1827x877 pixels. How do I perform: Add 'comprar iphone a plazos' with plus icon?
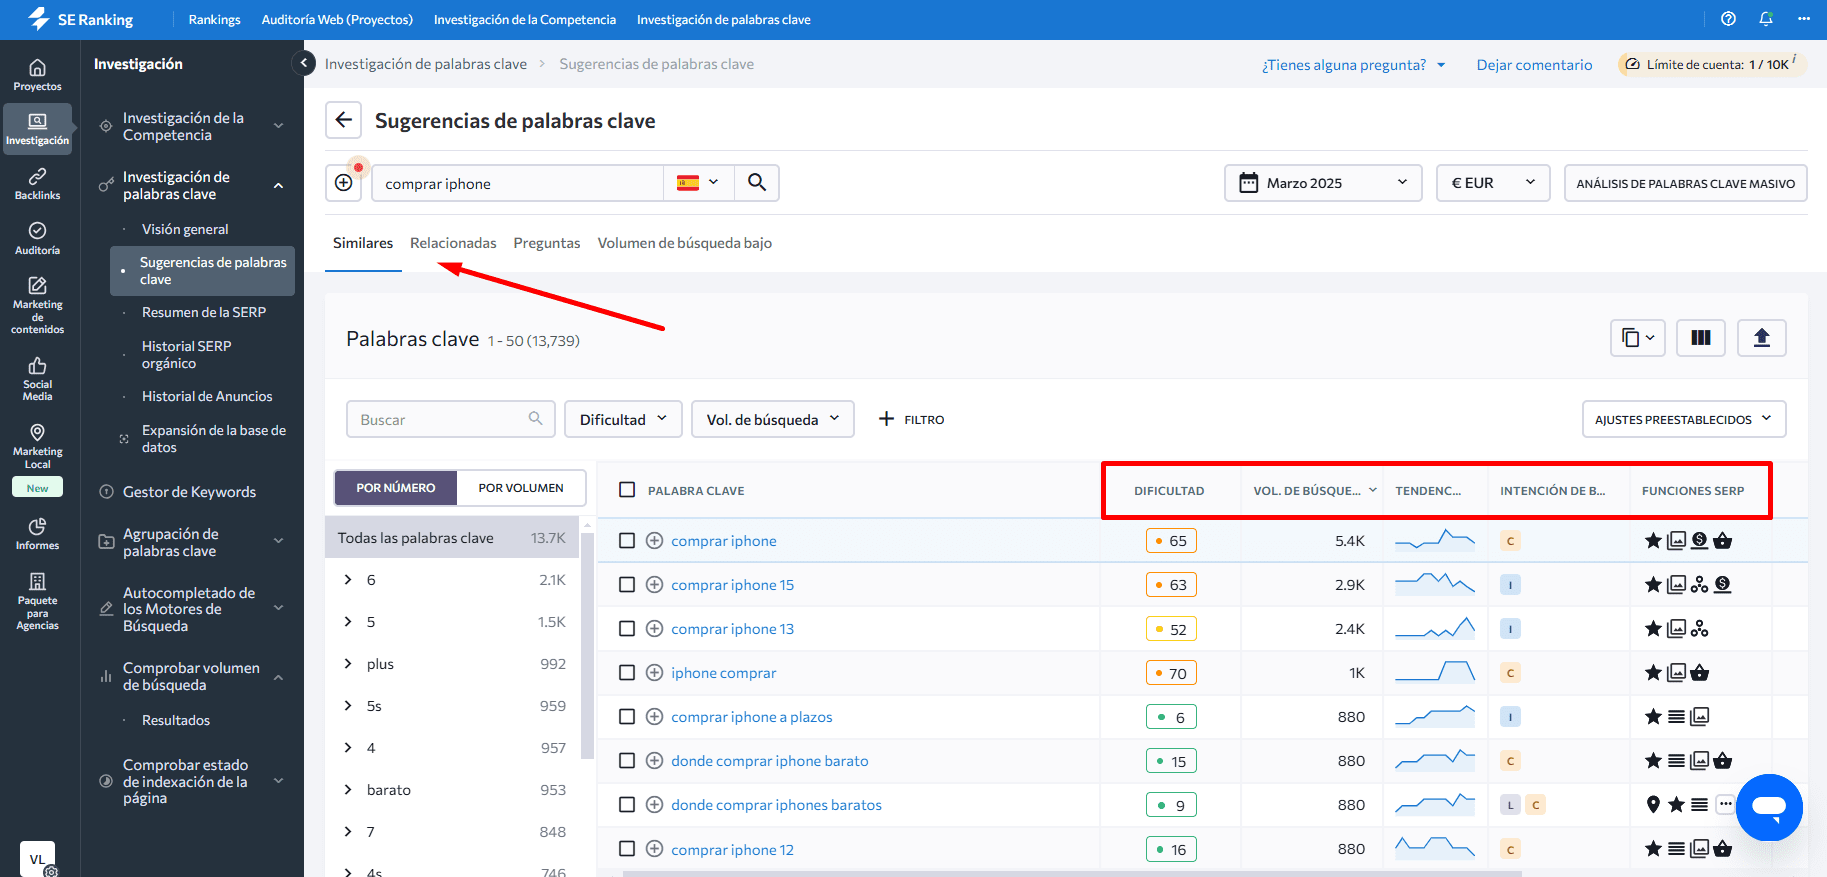point(654,717)
